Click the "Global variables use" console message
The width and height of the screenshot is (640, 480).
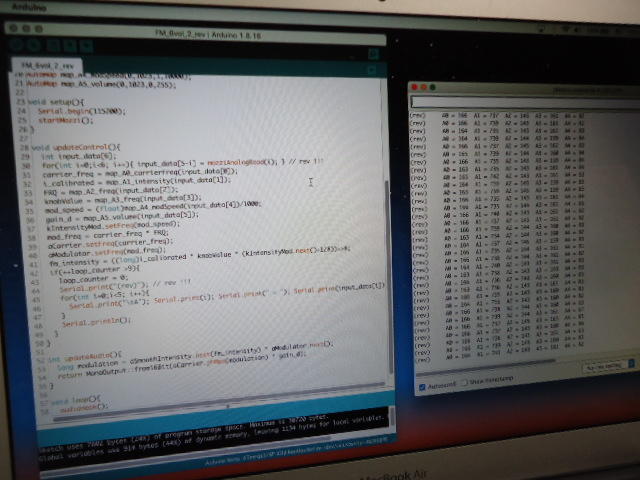click(212, 439)
